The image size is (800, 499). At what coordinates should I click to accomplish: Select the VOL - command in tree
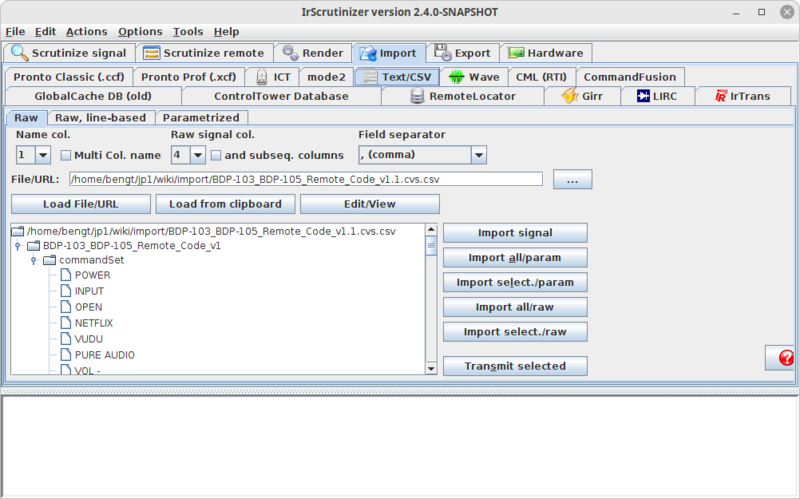tap(88, 370)
